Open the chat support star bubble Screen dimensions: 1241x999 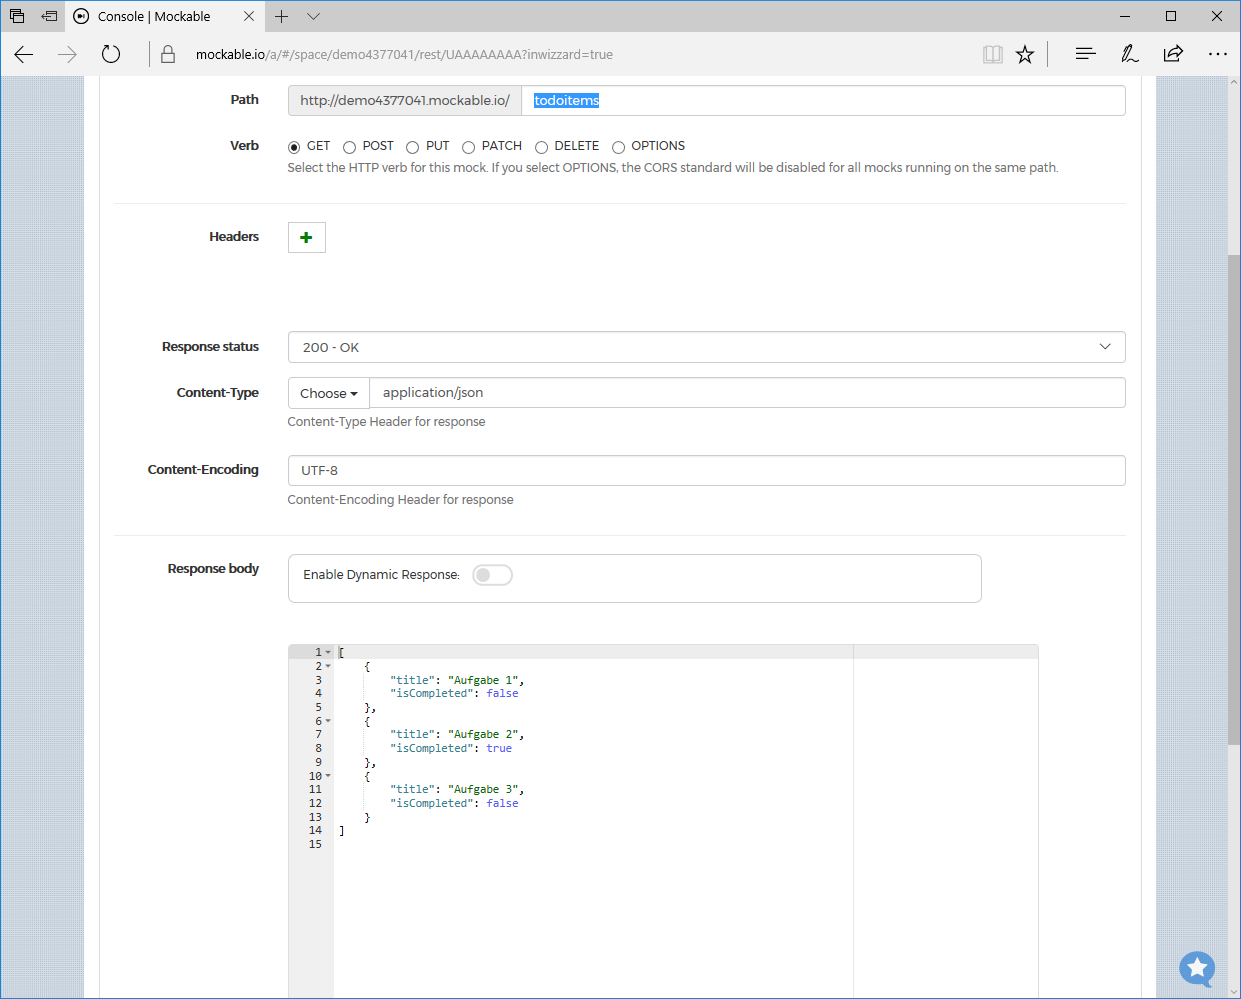tap(1196, 968)
